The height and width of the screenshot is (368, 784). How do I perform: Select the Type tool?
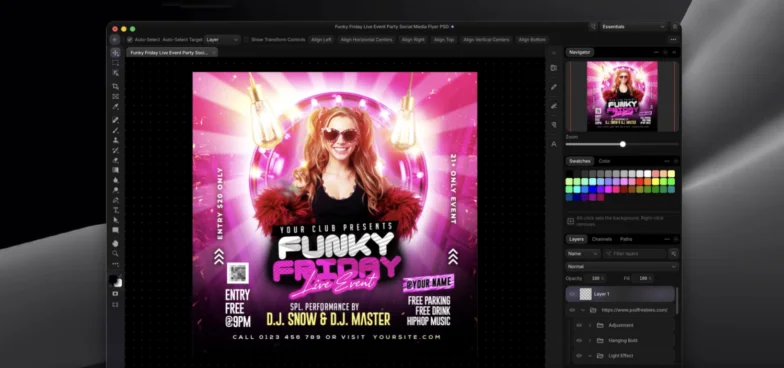(x=116, y=210)
